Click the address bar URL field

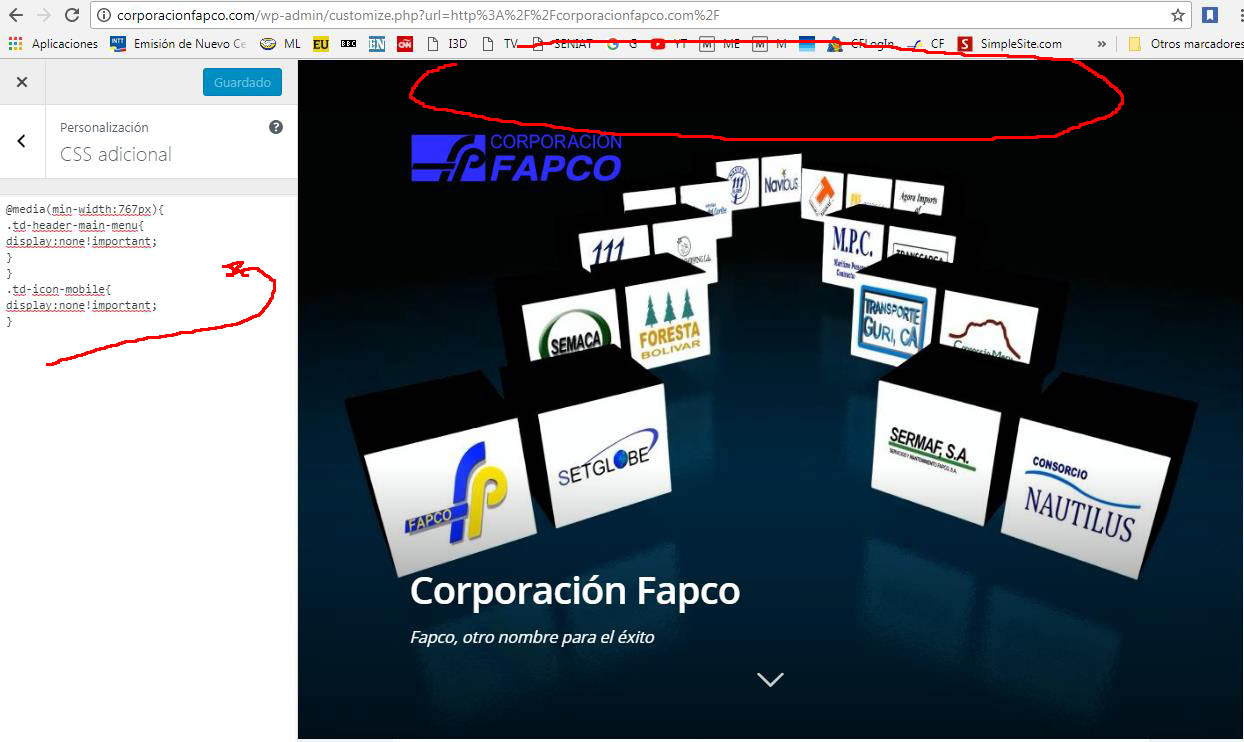[x=638, y=16]
